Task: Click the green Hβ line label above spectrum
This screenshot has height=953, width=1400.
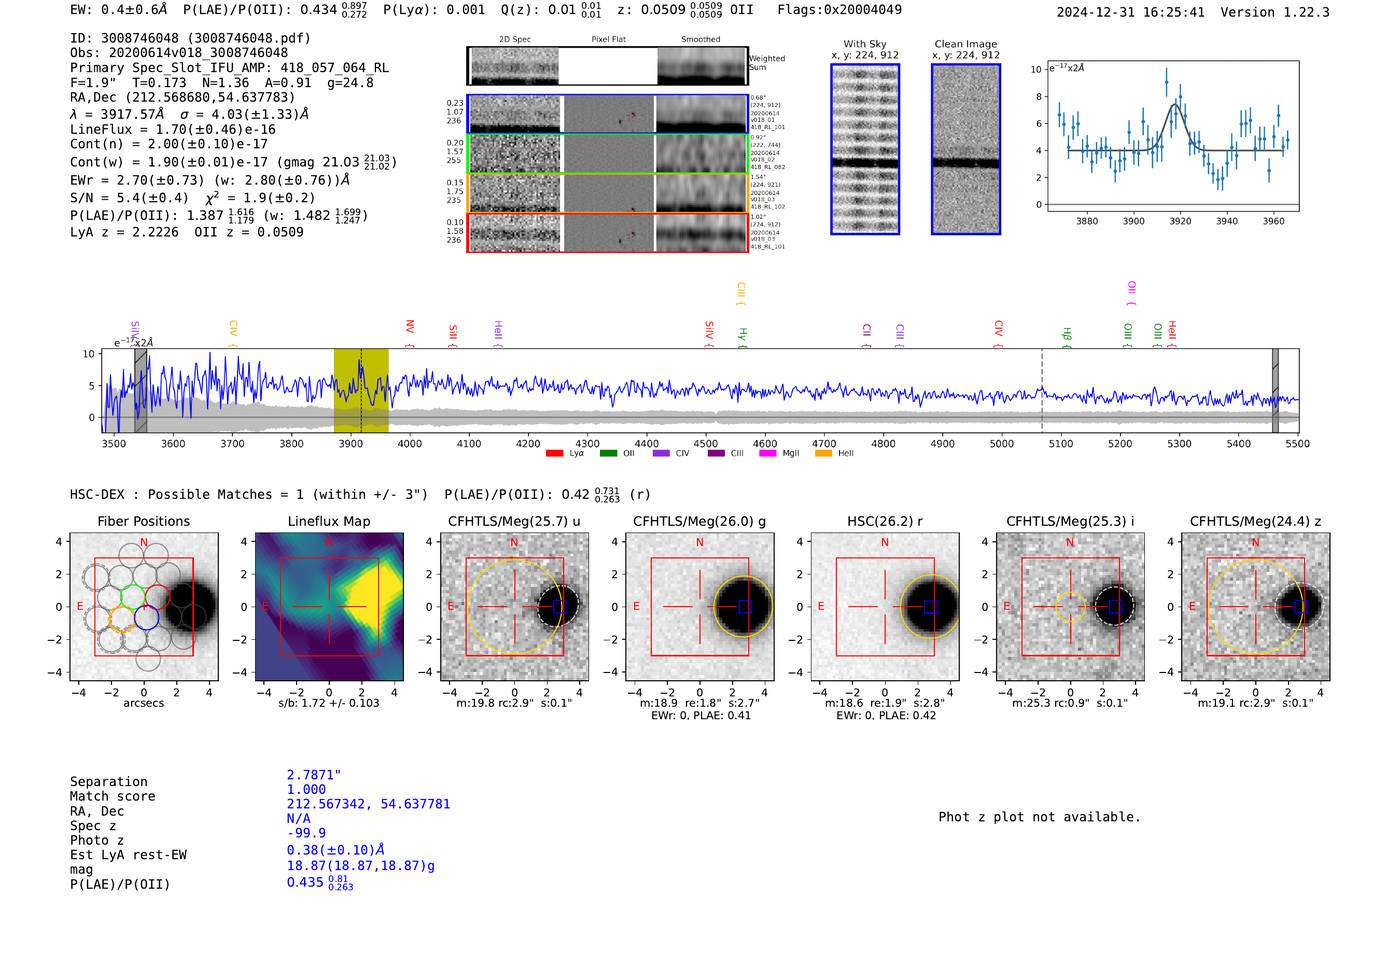Action: pyautogui.click(x=1067, y=335)
